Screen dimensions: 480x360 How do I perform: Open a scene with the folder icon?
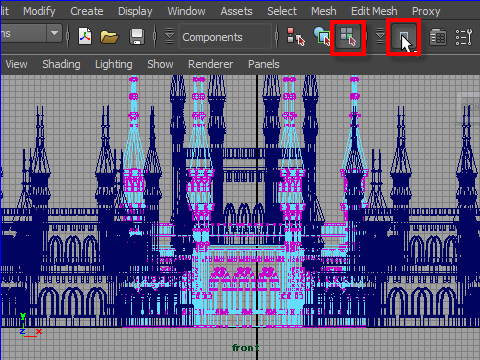[109, 37]
